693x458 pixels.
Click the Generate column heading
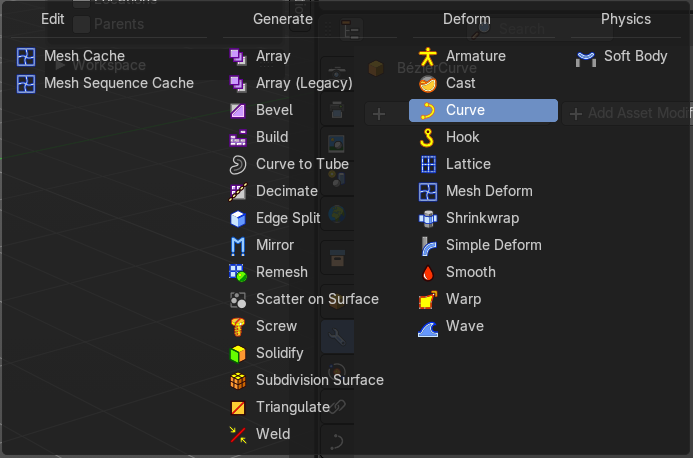[x=283, y=19]
